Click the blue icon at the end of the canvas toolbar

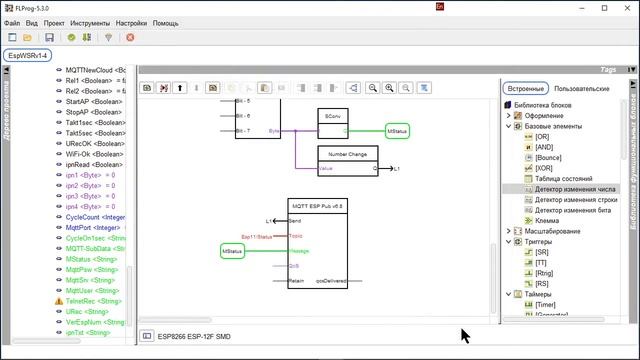pos(424,88)
